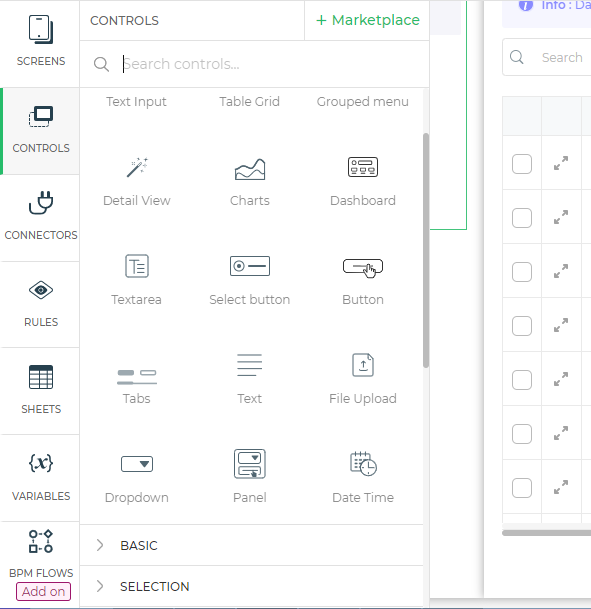Open the Sheets section

(41, 392)
